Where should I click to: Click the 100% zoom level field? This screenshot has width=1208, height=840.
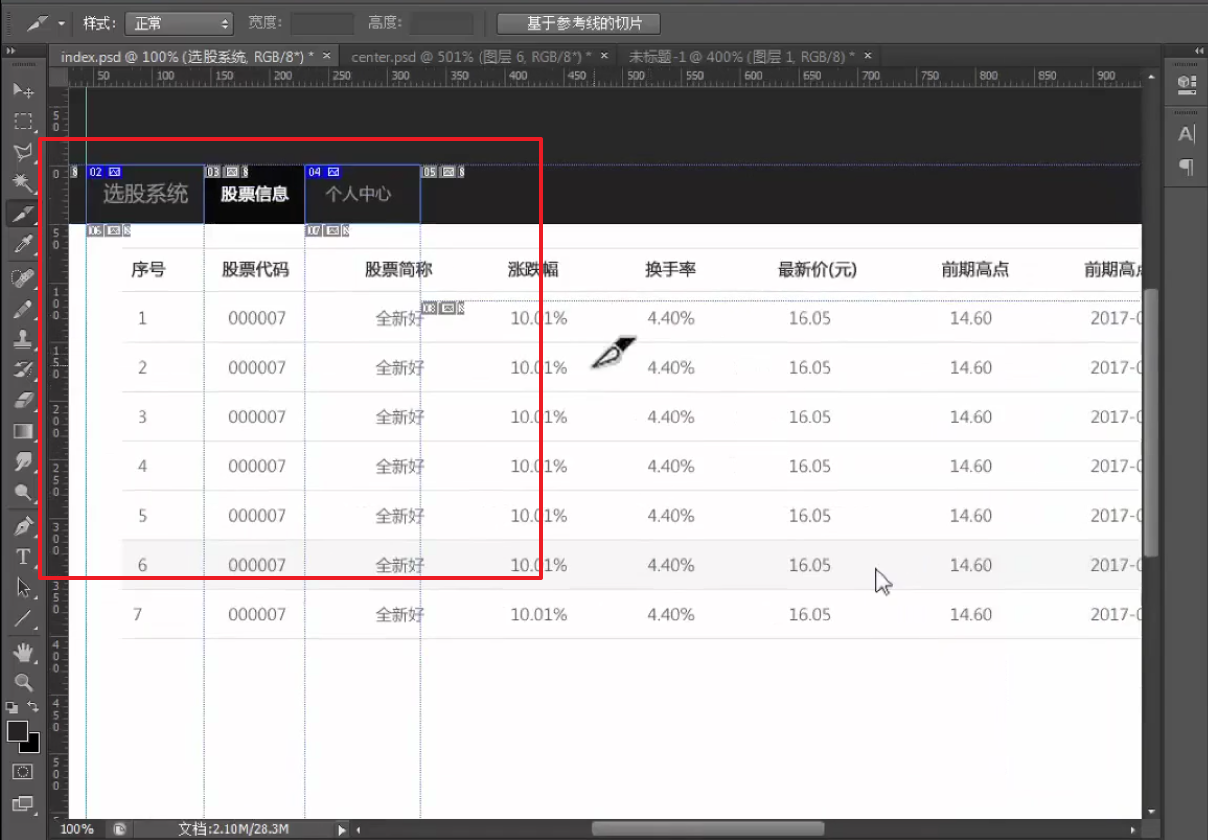tap(77, 829)
